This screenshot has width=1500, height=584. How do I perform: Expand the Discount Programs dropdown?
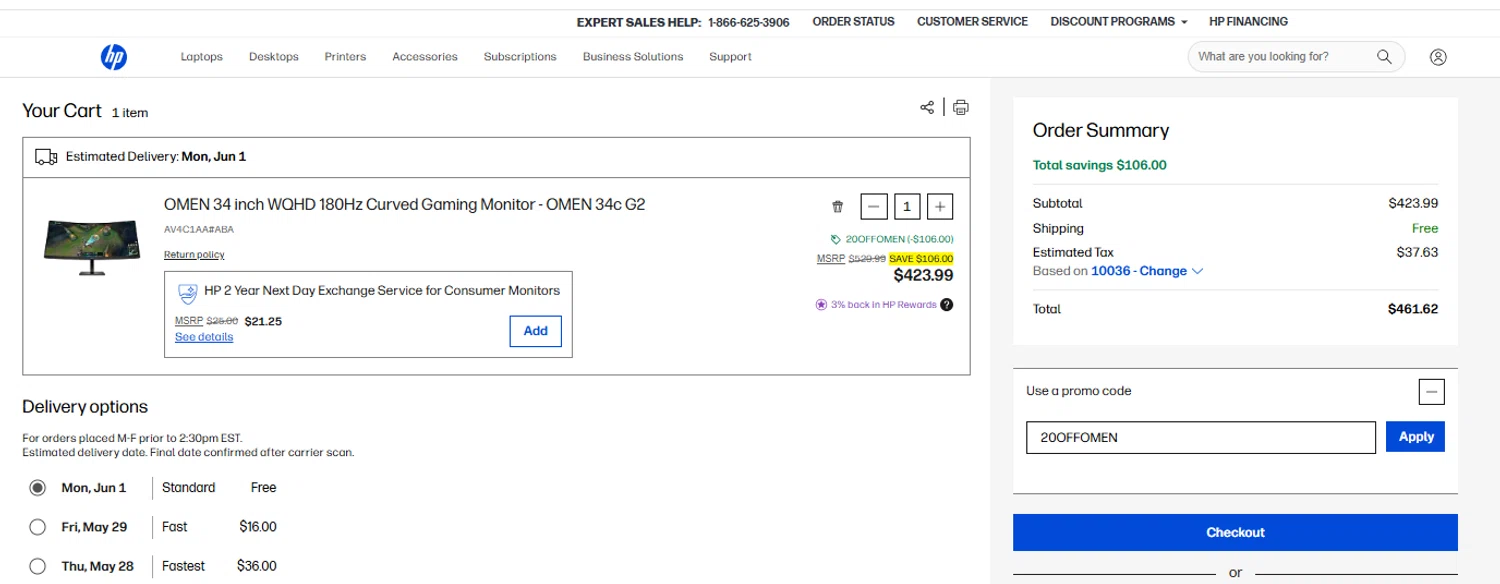[1119, 21]
